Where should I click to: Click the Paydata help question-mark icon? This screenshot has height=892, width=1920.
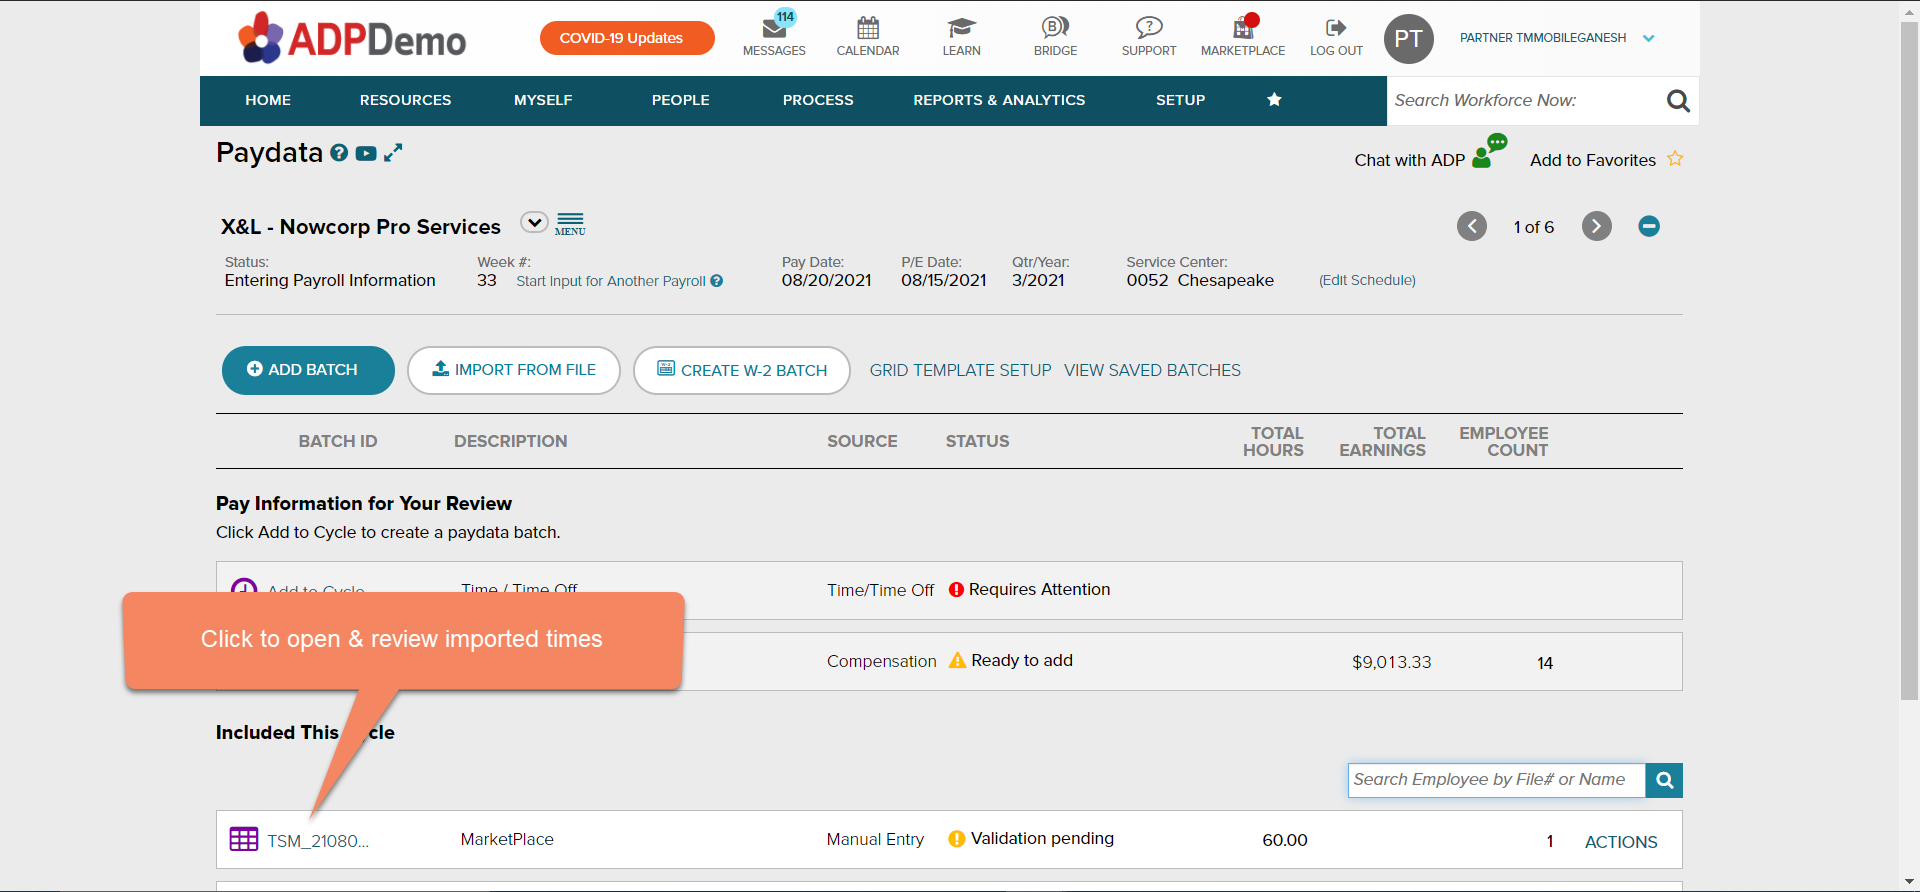click(x=339, y=153)
